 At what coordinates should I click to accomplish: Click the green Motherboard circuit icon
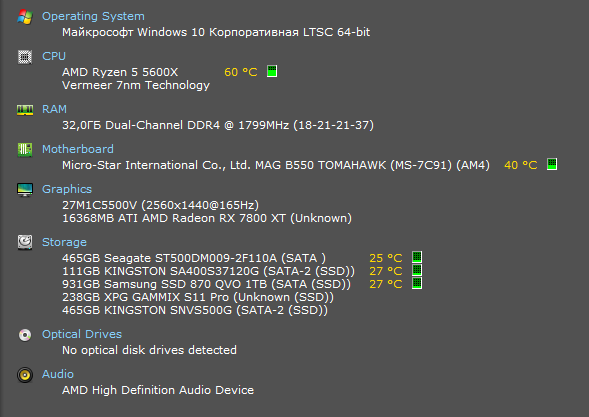(25, 150)
